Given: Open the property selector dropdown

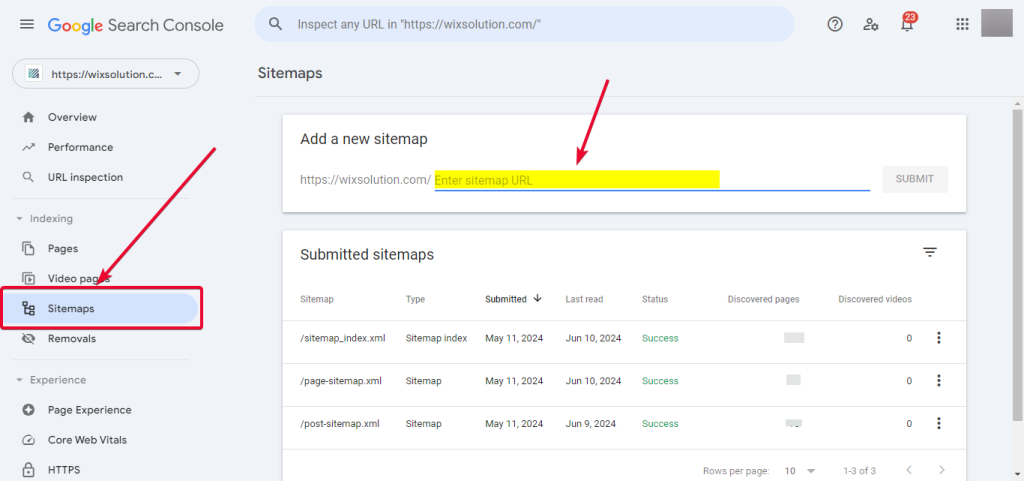Looking at the screenshot, I should pyautogui.click(x=106, y=74).
